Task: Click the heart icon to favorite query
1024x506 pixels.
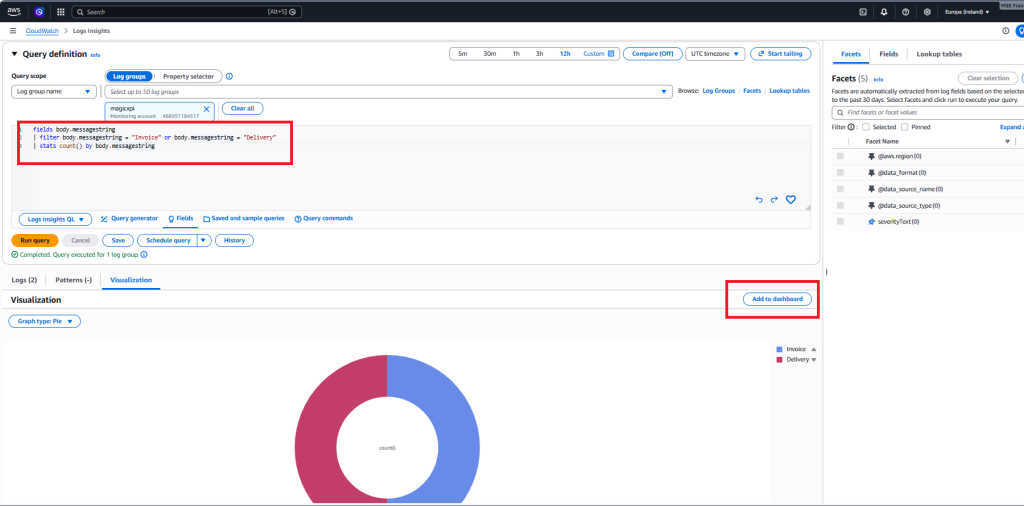Action: 790,200
